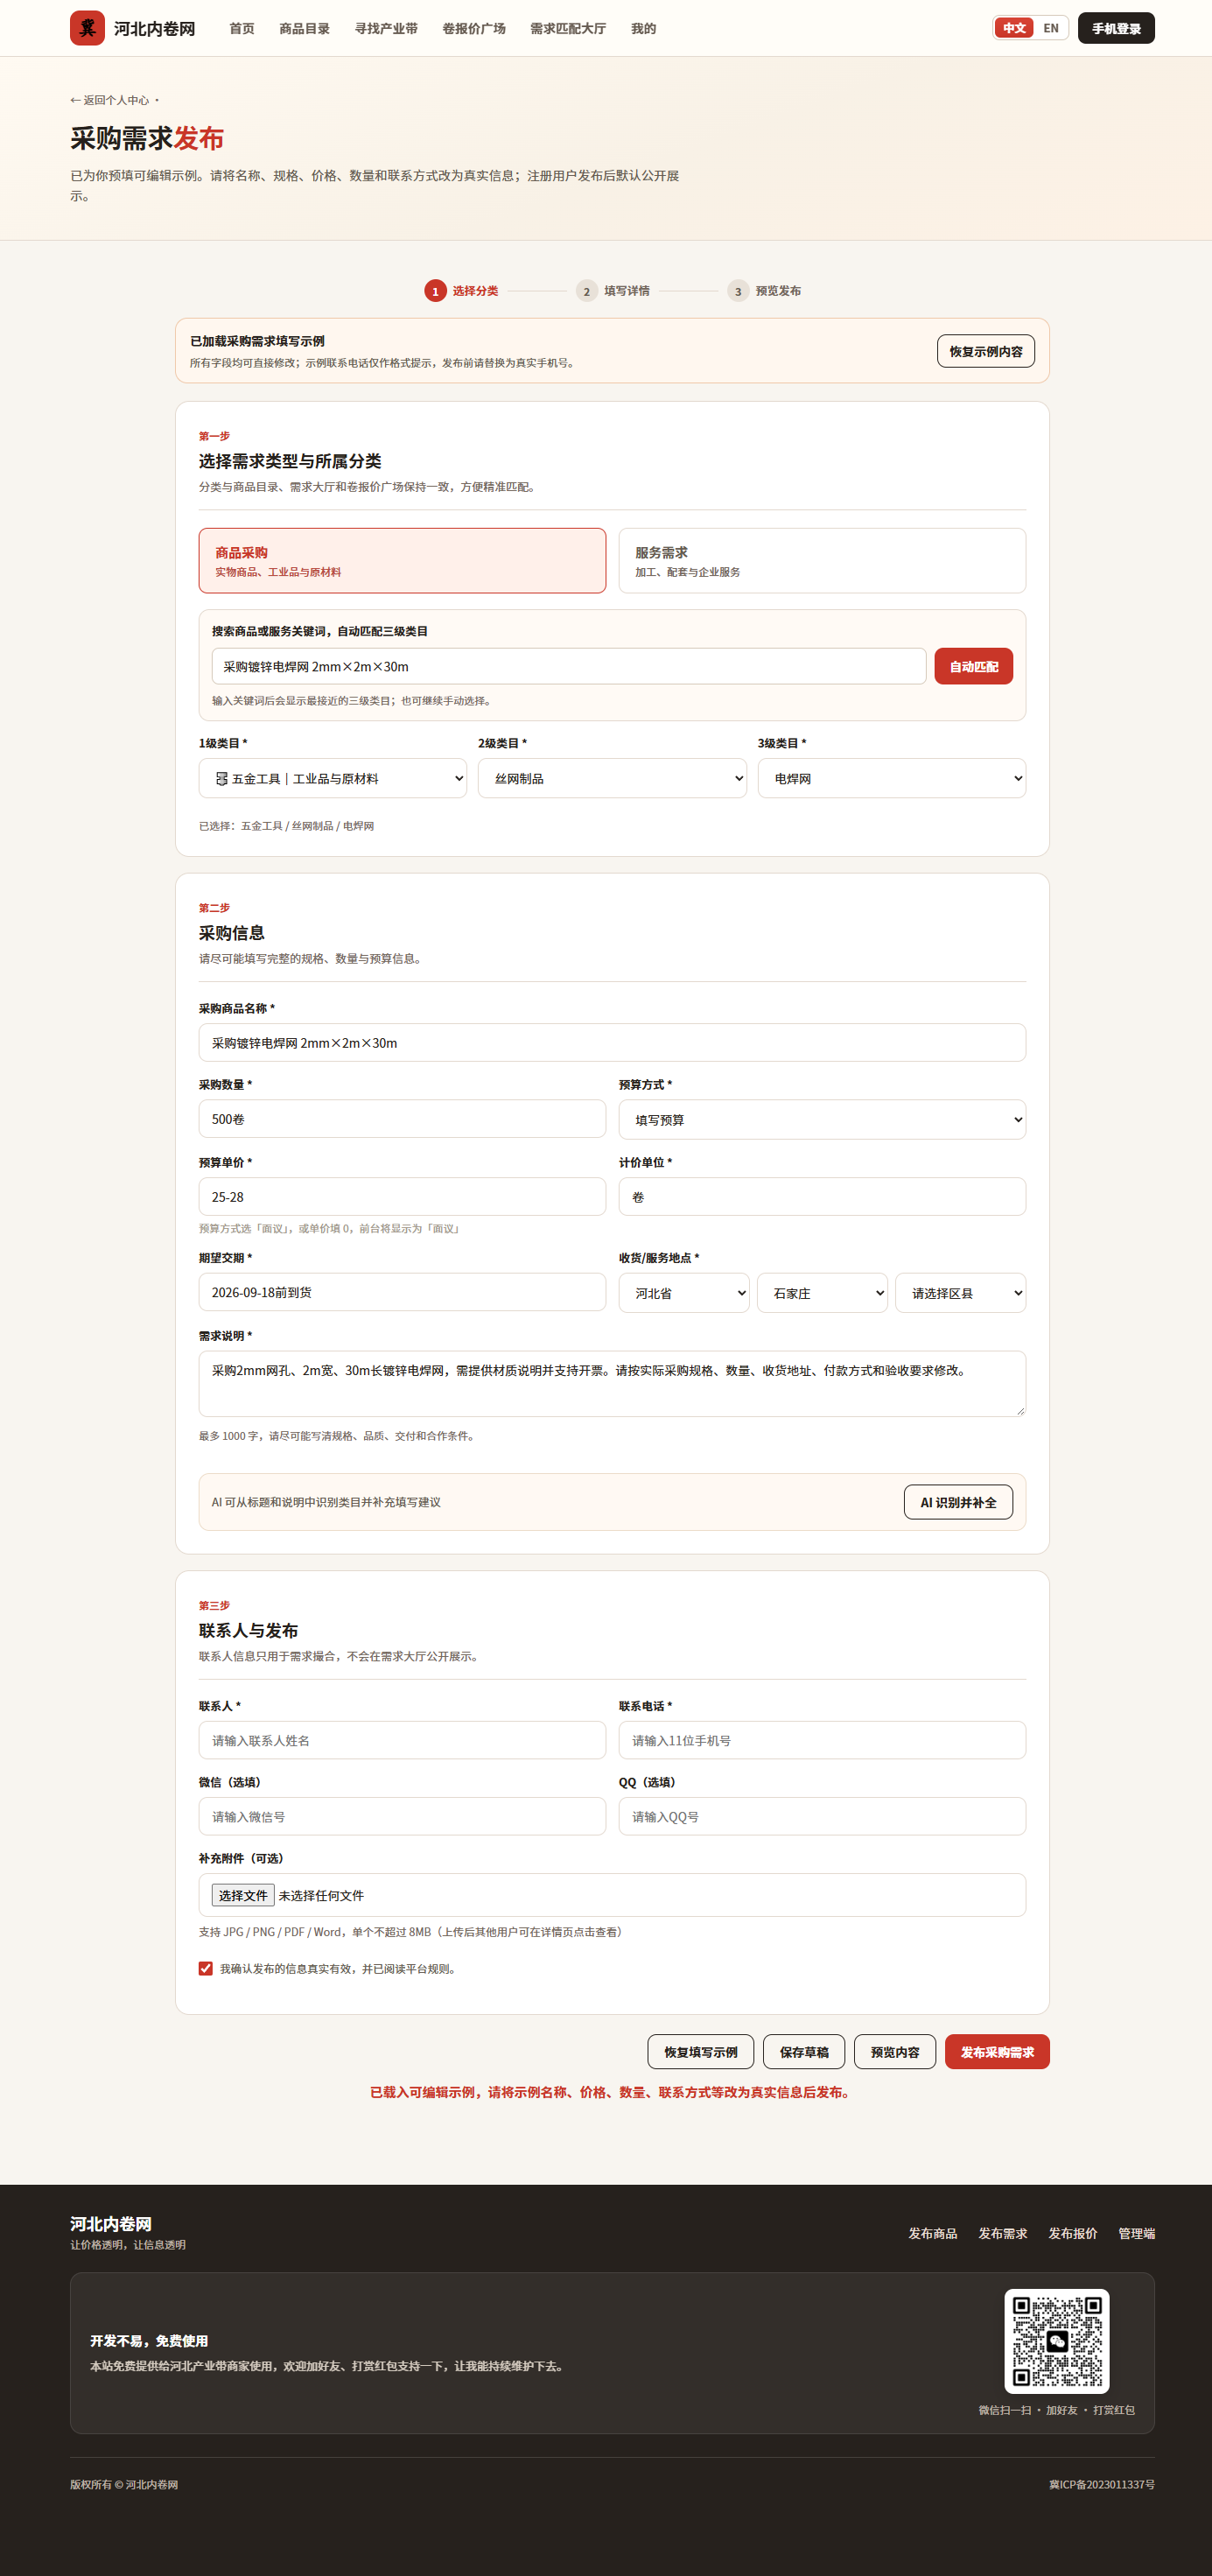
Task: Open footer link 管理端
Action: click(x=1136, y=2233)
